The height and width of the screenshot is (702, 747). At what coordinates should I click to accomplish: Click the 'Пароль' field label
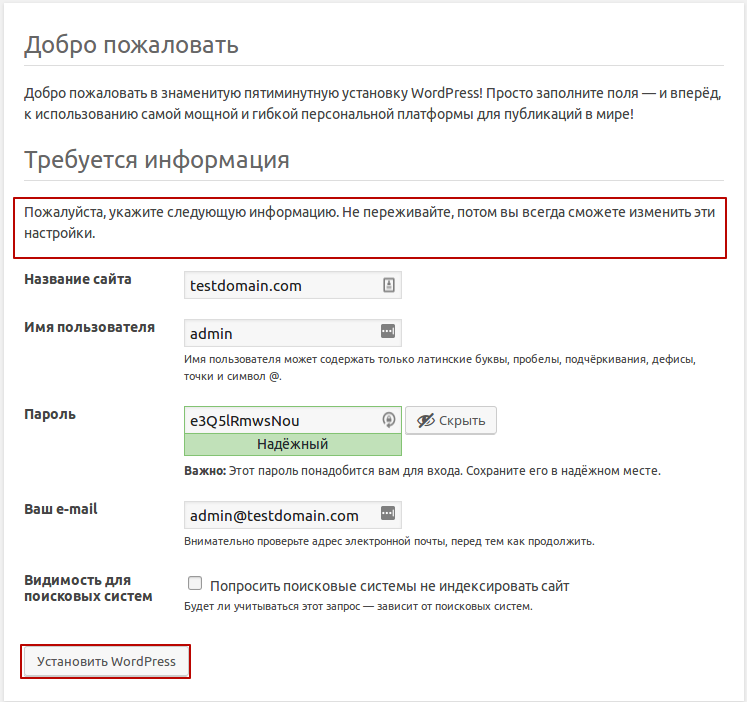pyautogui.click(x=50, y=414)
